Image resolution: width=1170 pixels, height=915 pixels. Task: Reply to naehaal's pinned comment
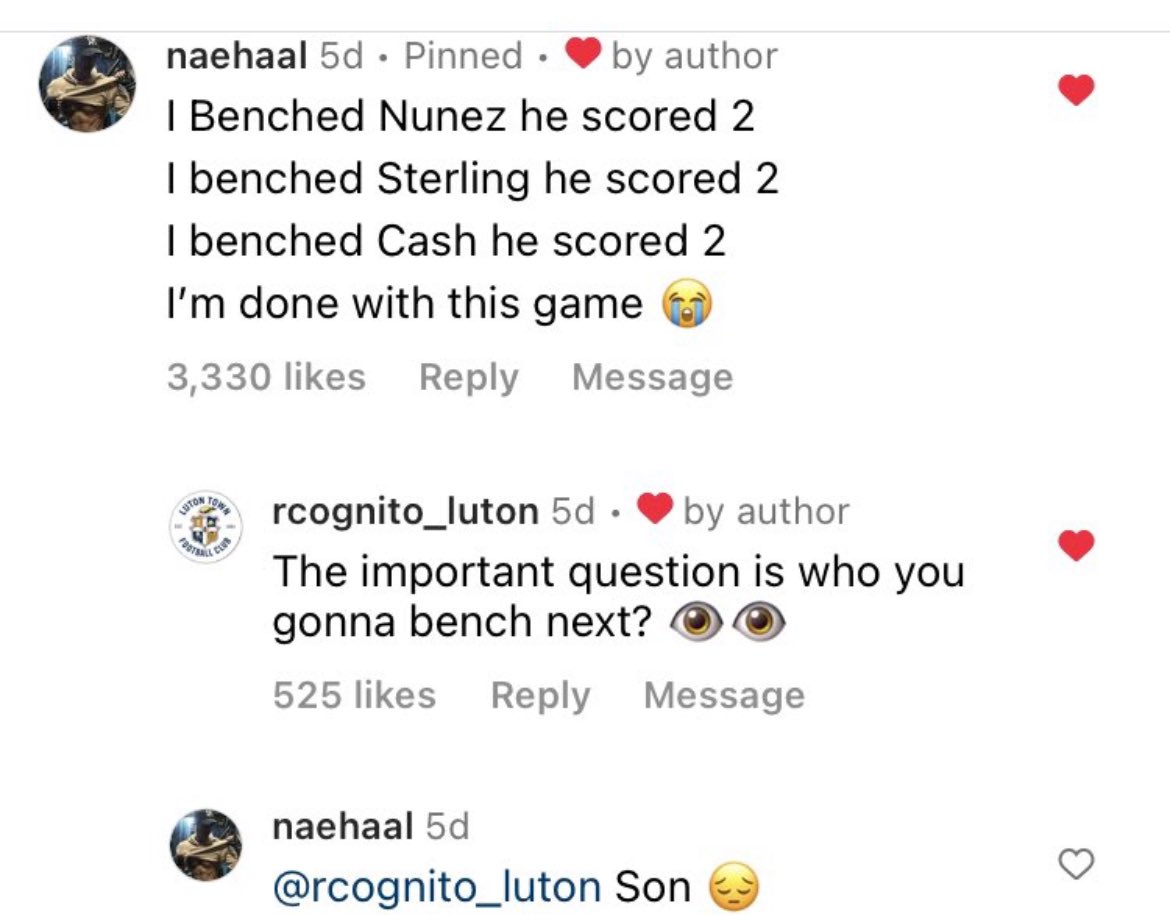click(469, 378)
